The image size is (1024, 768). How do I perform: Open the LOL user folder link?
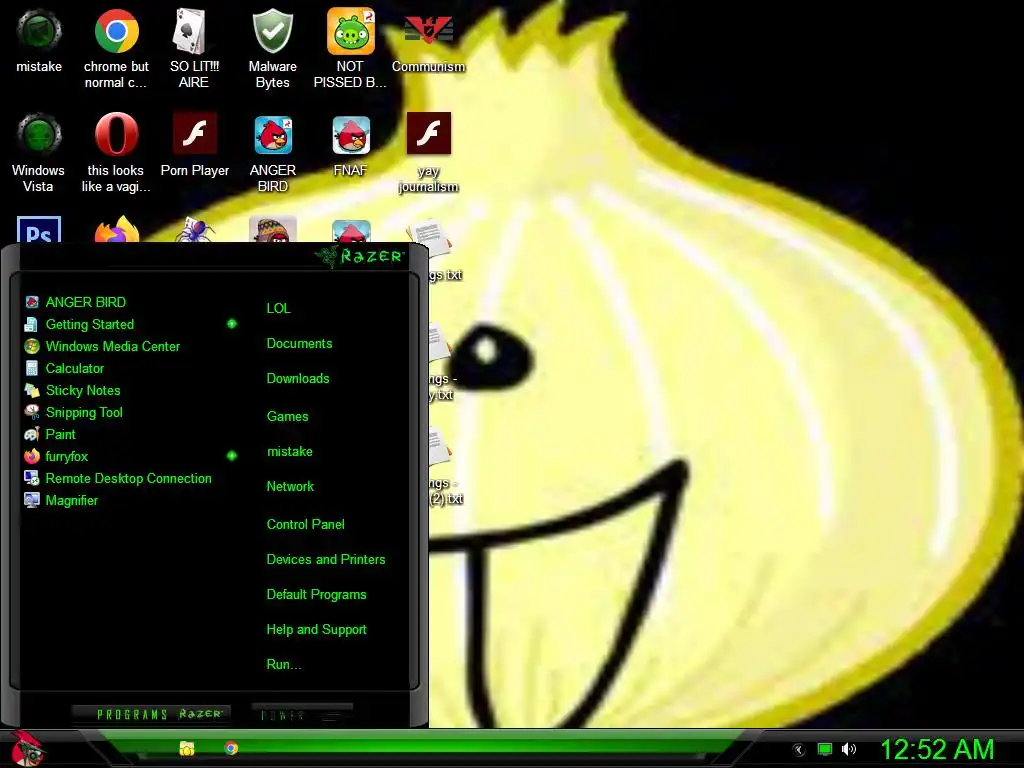point(278,308)
